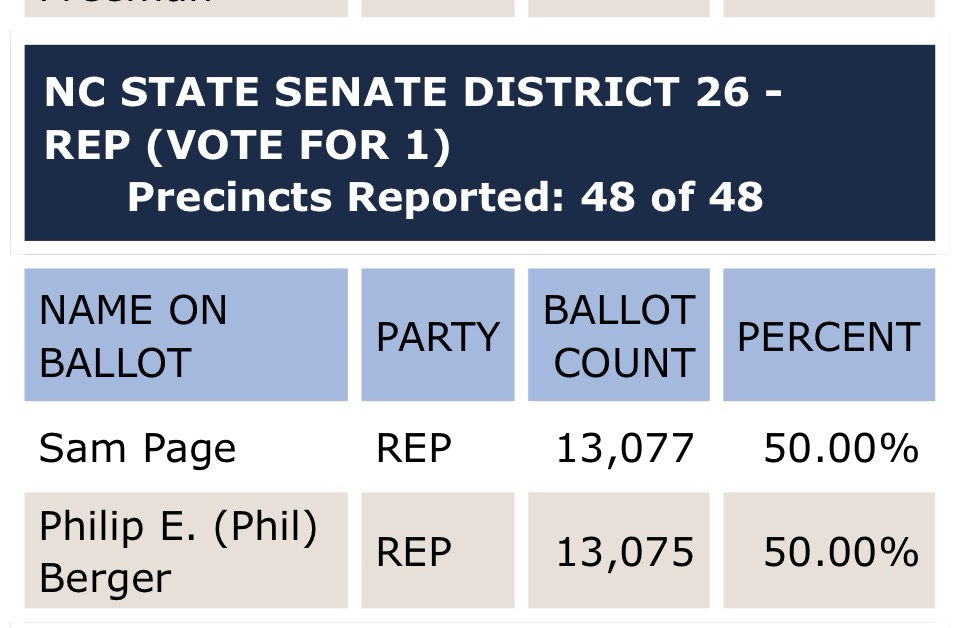
Task: Click the PARTY column header
Action: point(437,337)
